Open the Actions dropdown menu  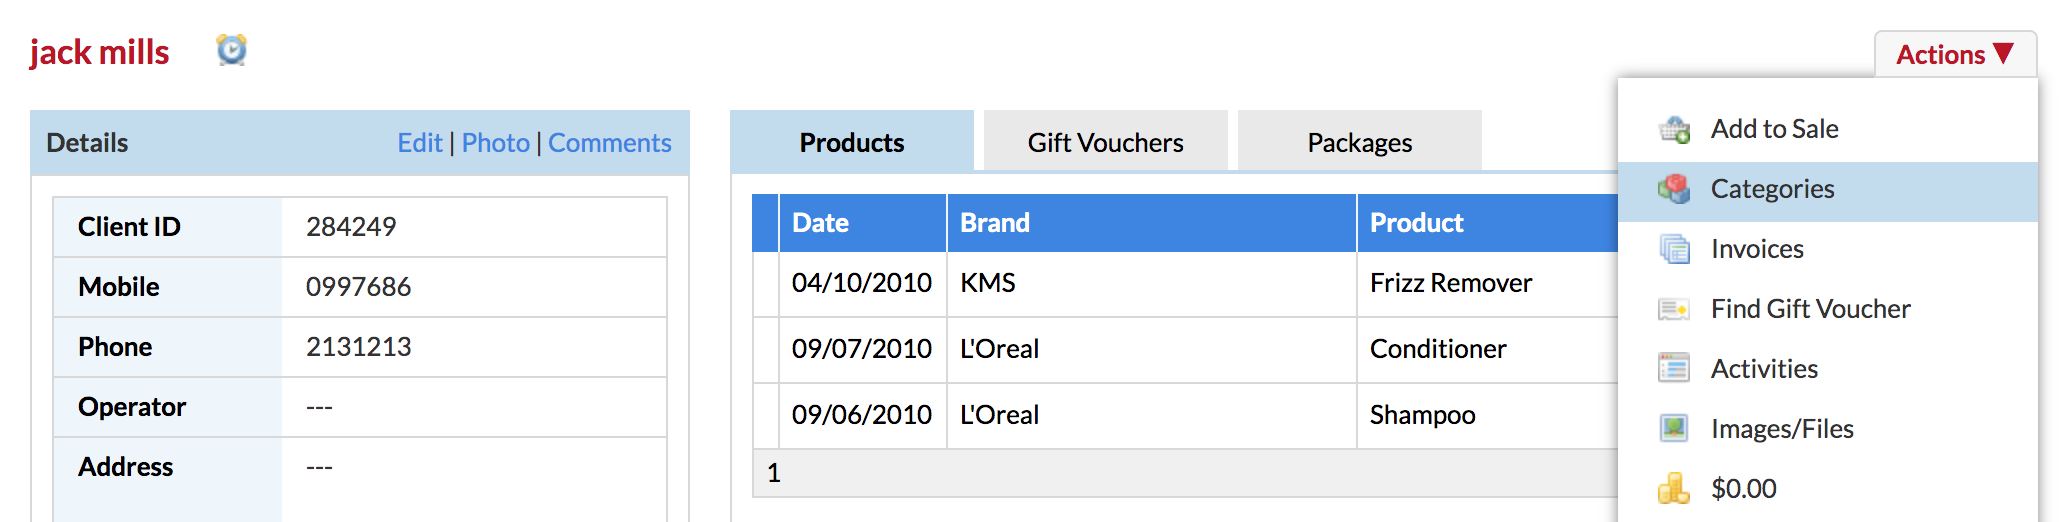[1955, 54]
